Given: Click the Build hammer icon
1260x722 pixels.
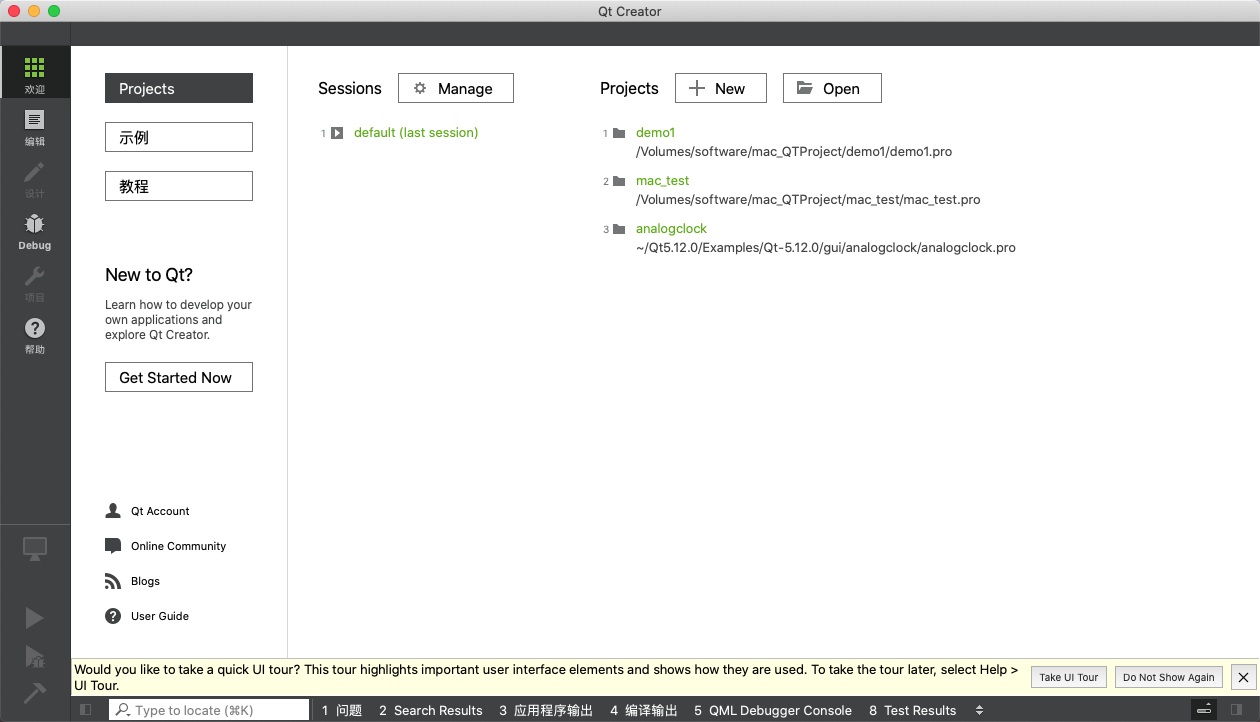Looking at the screenshot, I should pyautogui.click(x=35, y=693).
